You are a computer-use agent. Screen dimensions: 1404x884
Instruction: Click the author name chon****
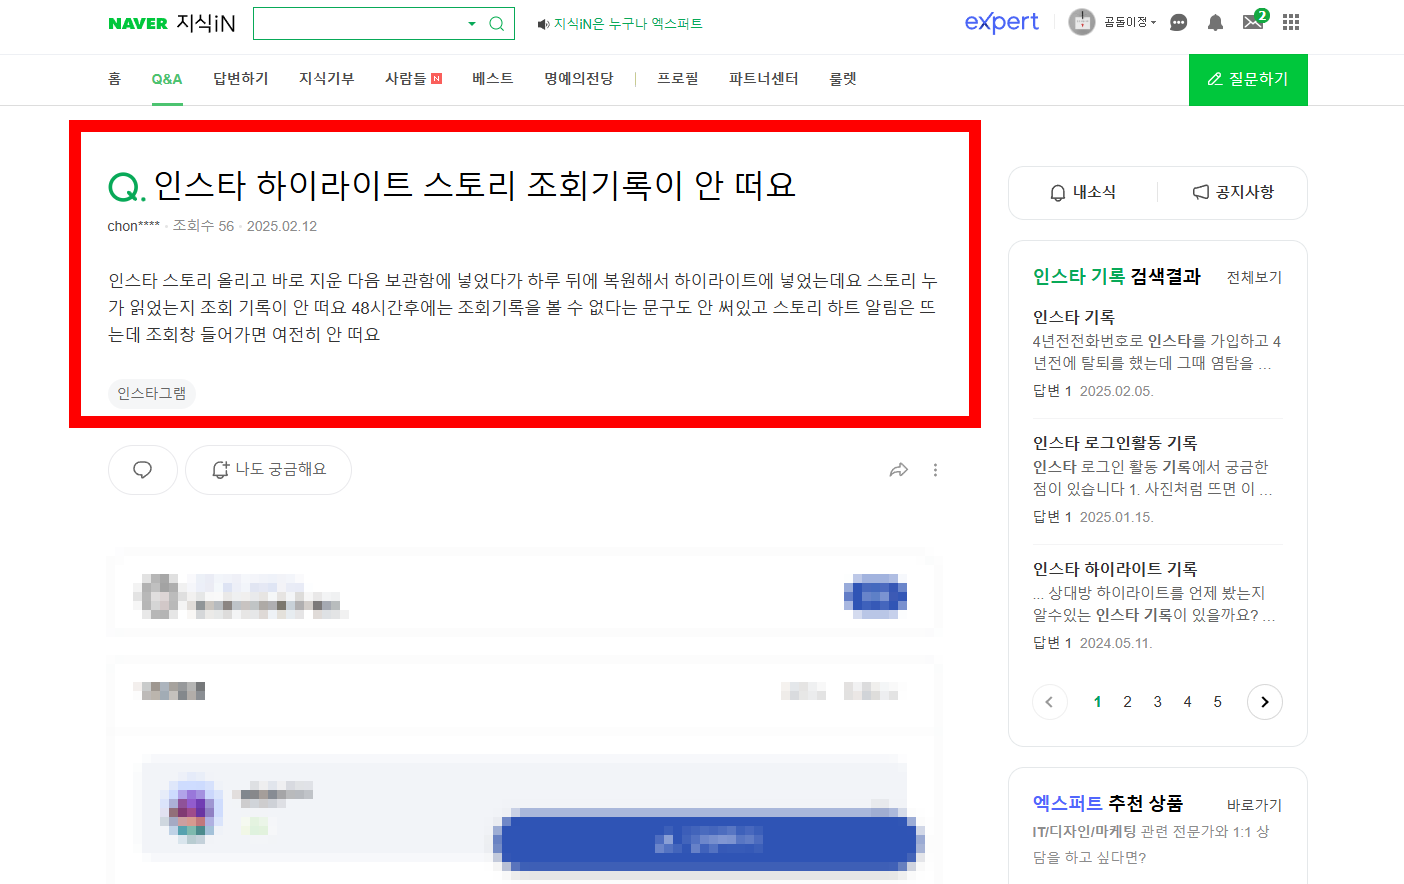[x=133, y=226]
